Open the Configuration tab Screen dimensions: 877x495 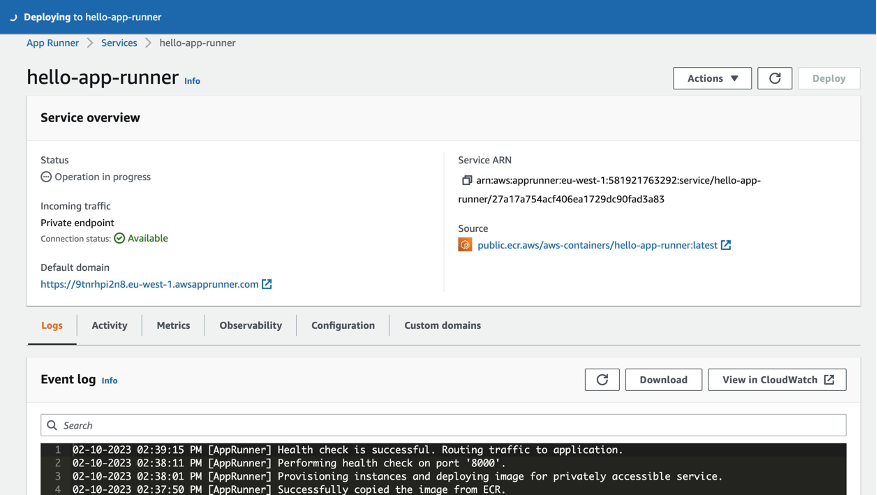tap(343, 326)
